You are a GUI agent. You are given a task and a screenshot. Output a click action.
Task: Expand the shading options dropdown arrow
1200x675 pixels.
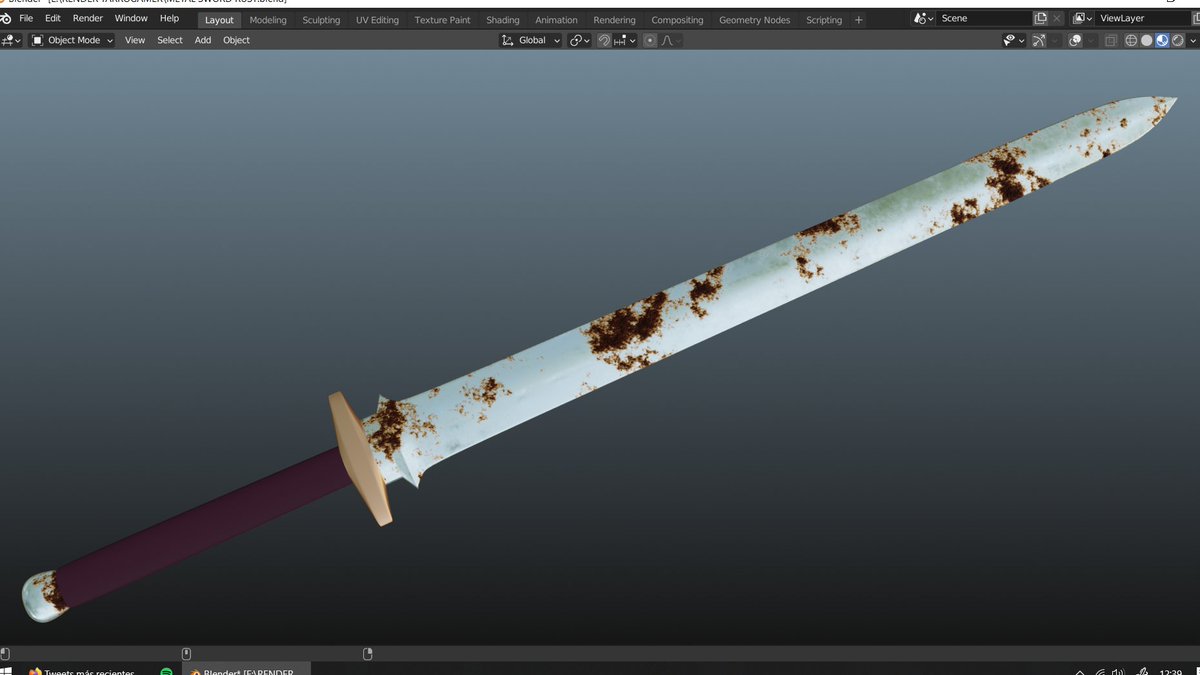coord(1192,40)
